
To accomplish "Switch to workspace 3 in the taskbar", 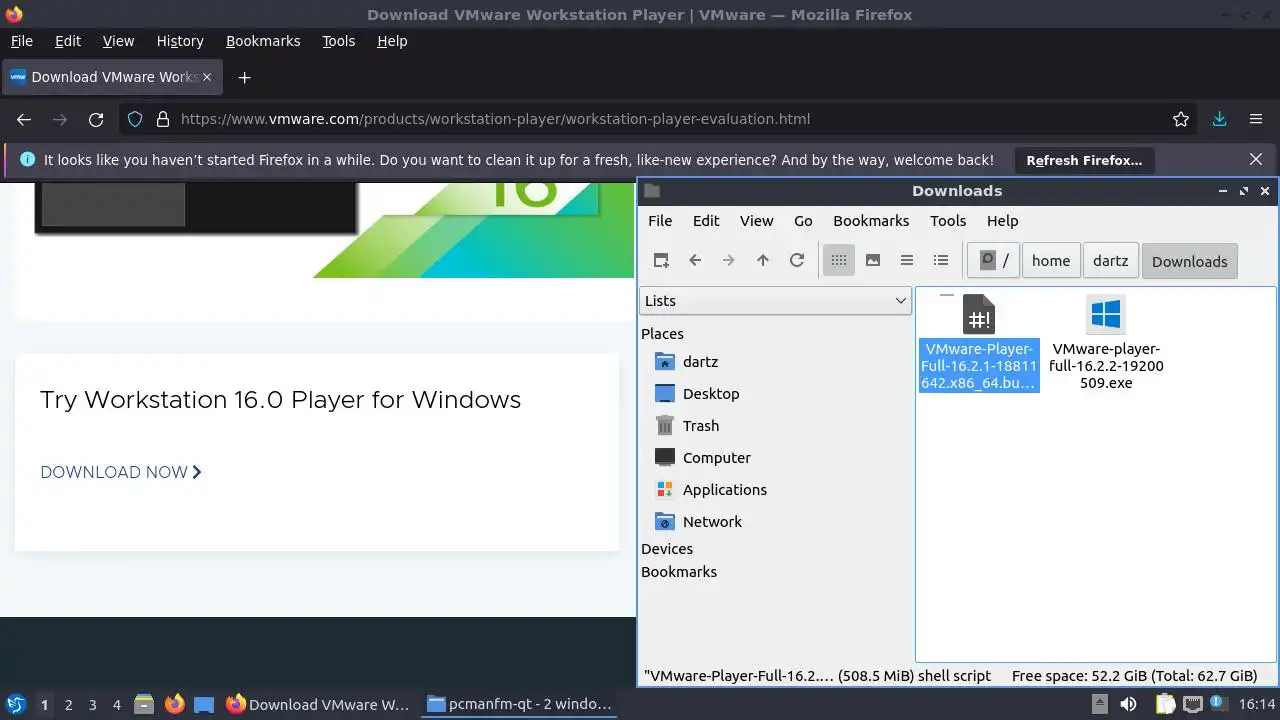I will point(92,704).
